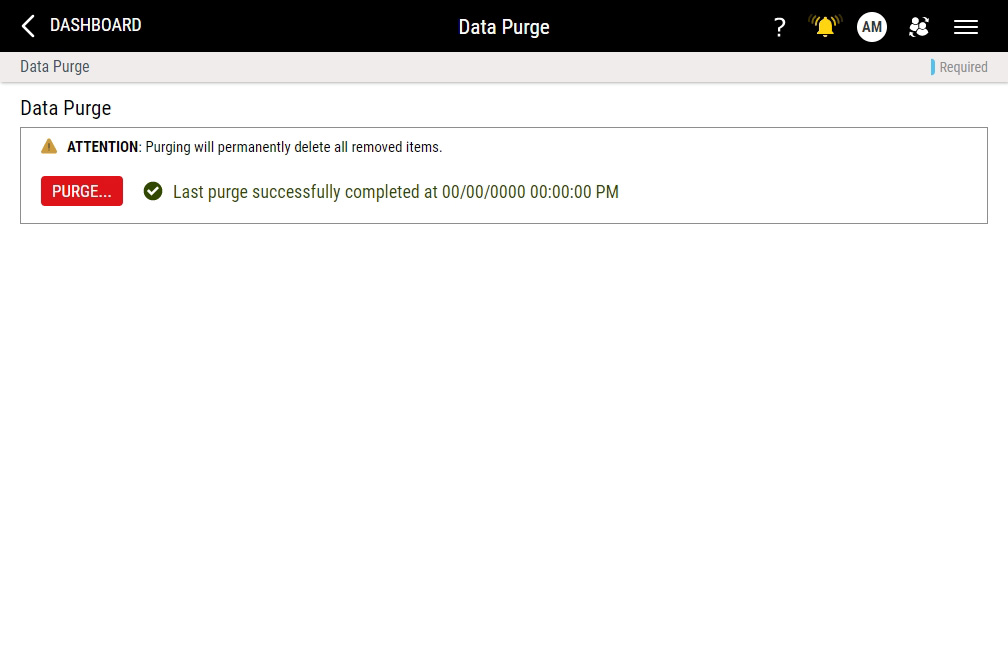Open notifications with the ringing bell icon
The image size is (1008, 648).
click(x=823, y=27)
